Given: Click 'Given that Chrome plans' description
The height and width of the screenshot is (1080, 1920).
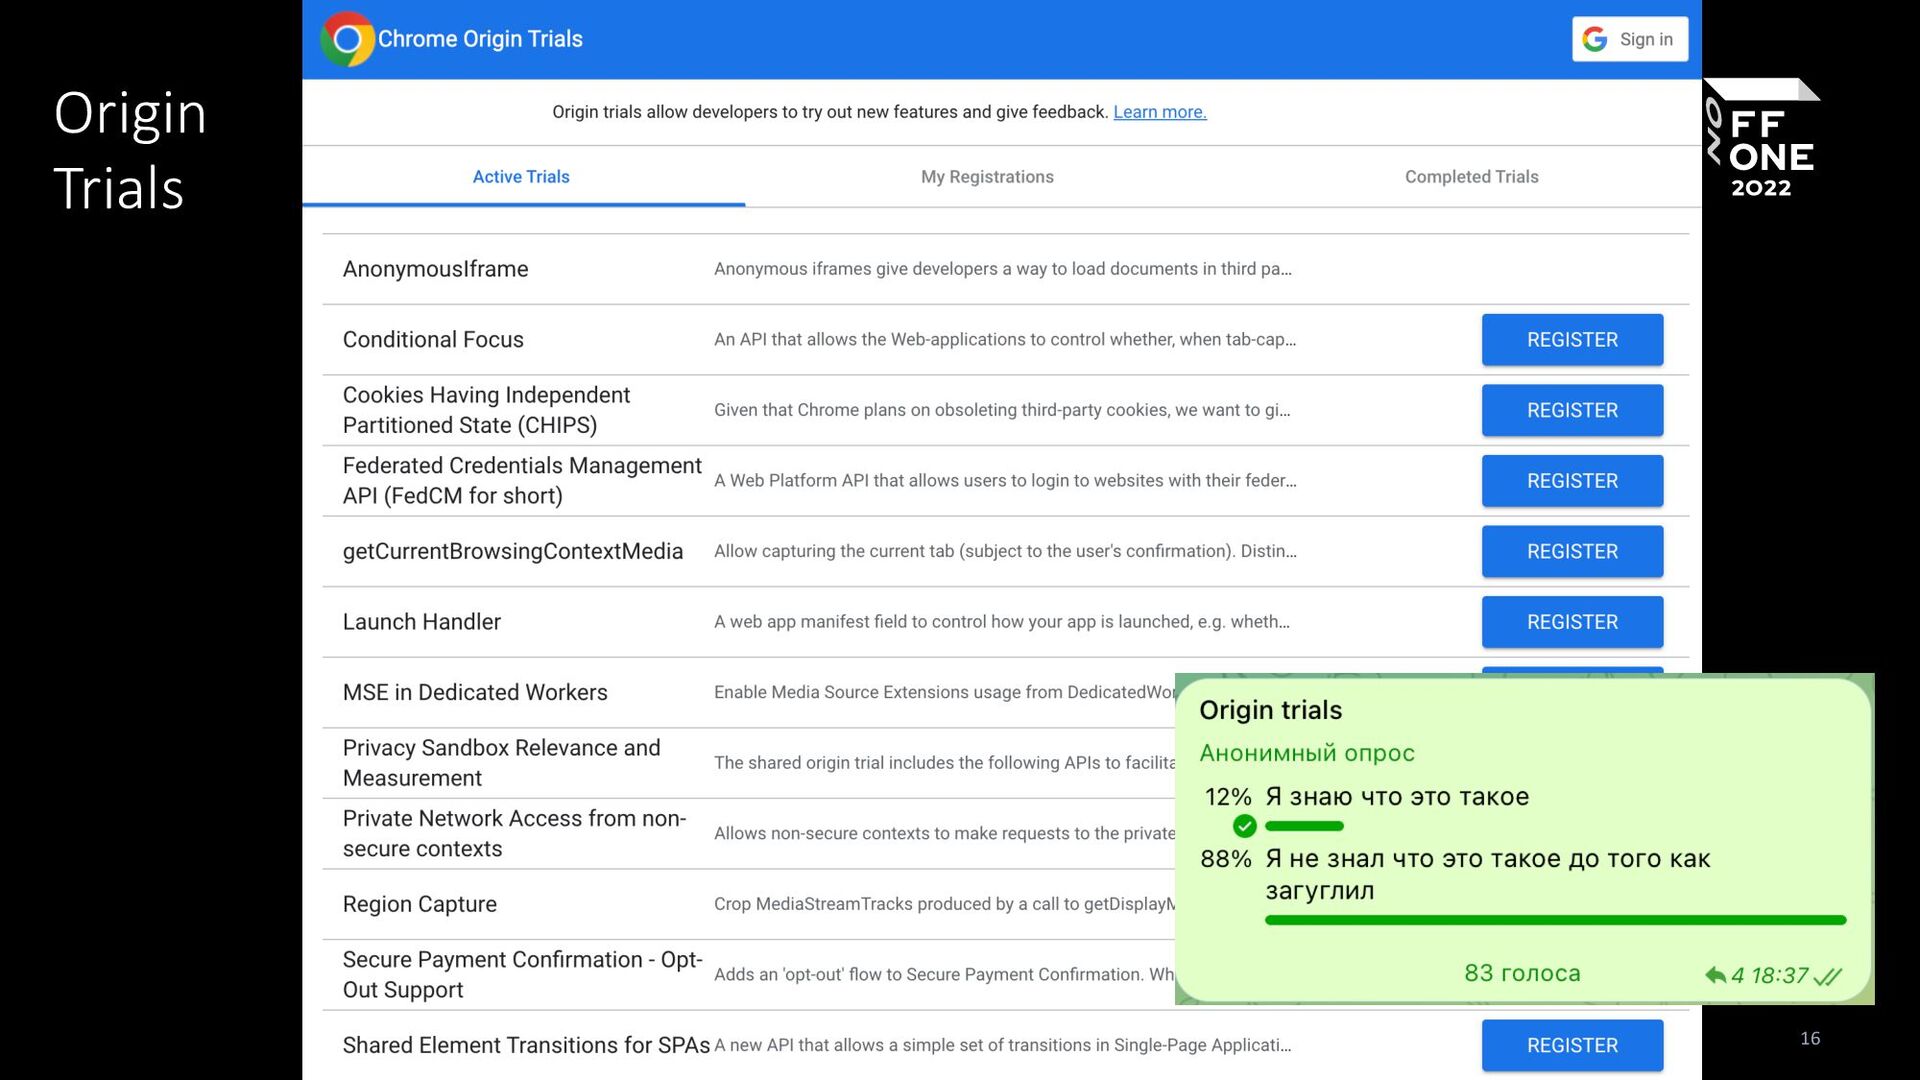Looking at the screenshot, I should (1002, 410).
